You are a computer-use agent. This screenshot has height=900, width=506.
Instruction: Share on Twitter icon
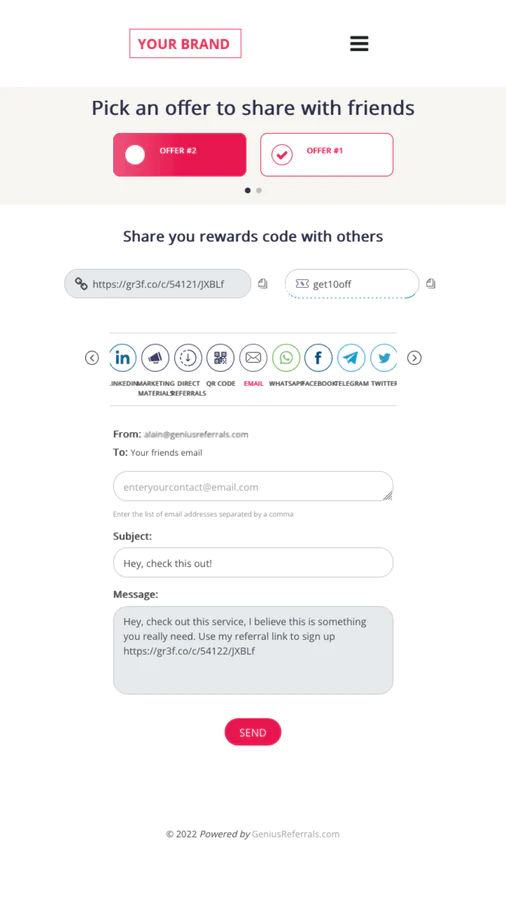tap(383, 358)
